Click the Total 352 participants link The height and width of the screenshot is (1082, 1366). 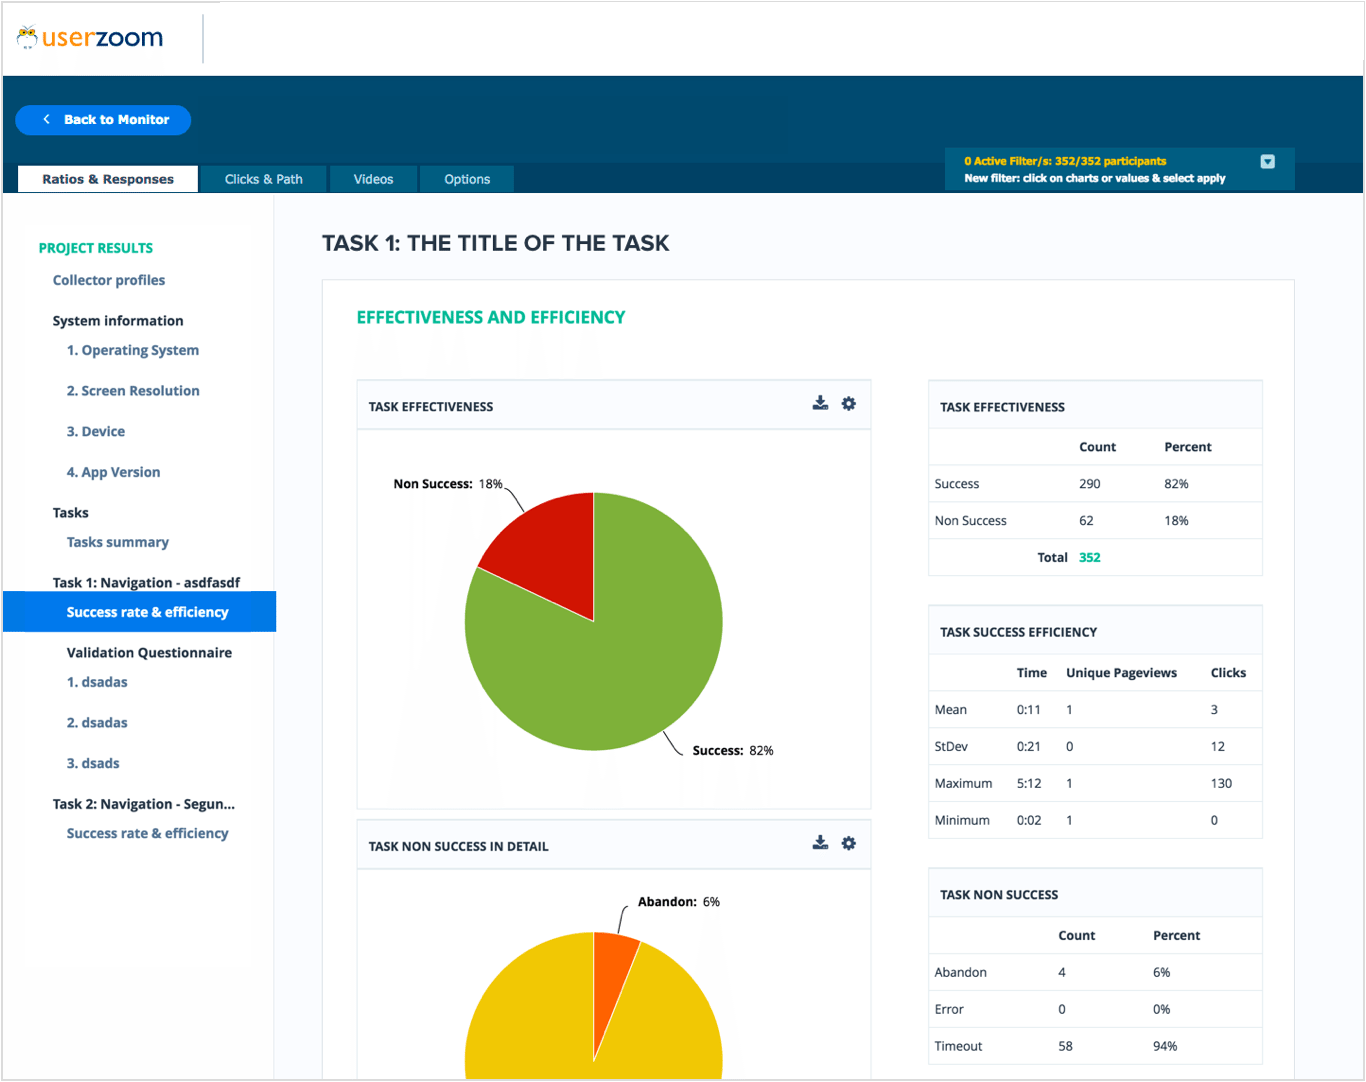click(1089, 557)
